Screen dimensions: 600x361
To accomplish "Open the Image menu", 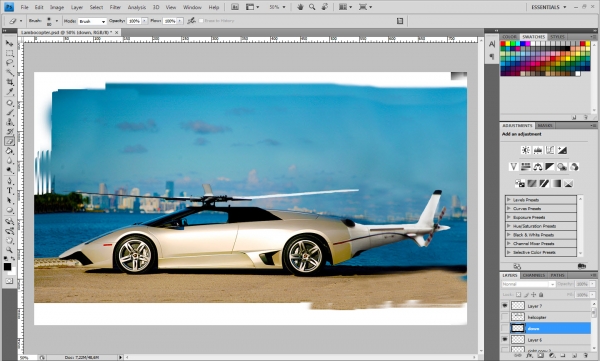I will pos(57,7).
